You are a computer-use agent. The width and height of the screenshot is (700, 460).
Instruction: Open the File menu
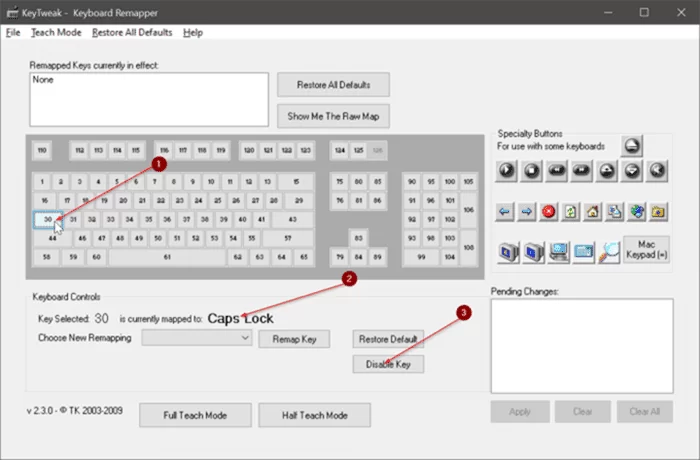coord(13,33)
